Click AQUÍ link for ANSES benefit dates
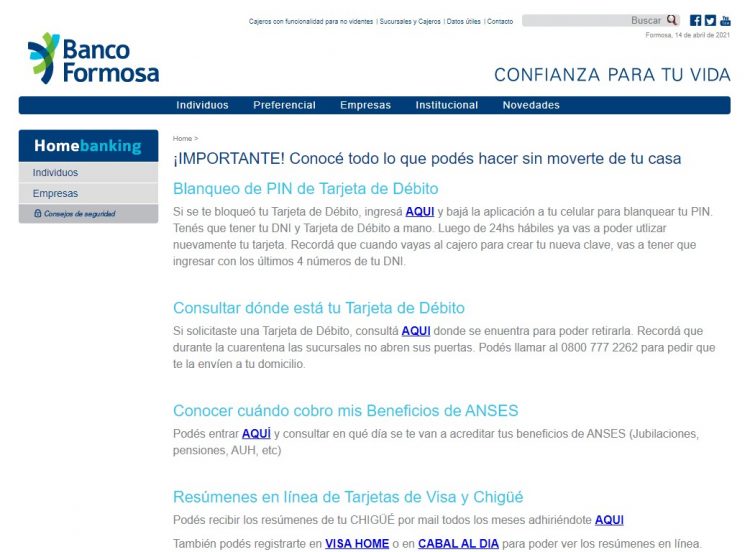Image resolution: width=750 pixels, height=552 pixels. tap(256, 434)
